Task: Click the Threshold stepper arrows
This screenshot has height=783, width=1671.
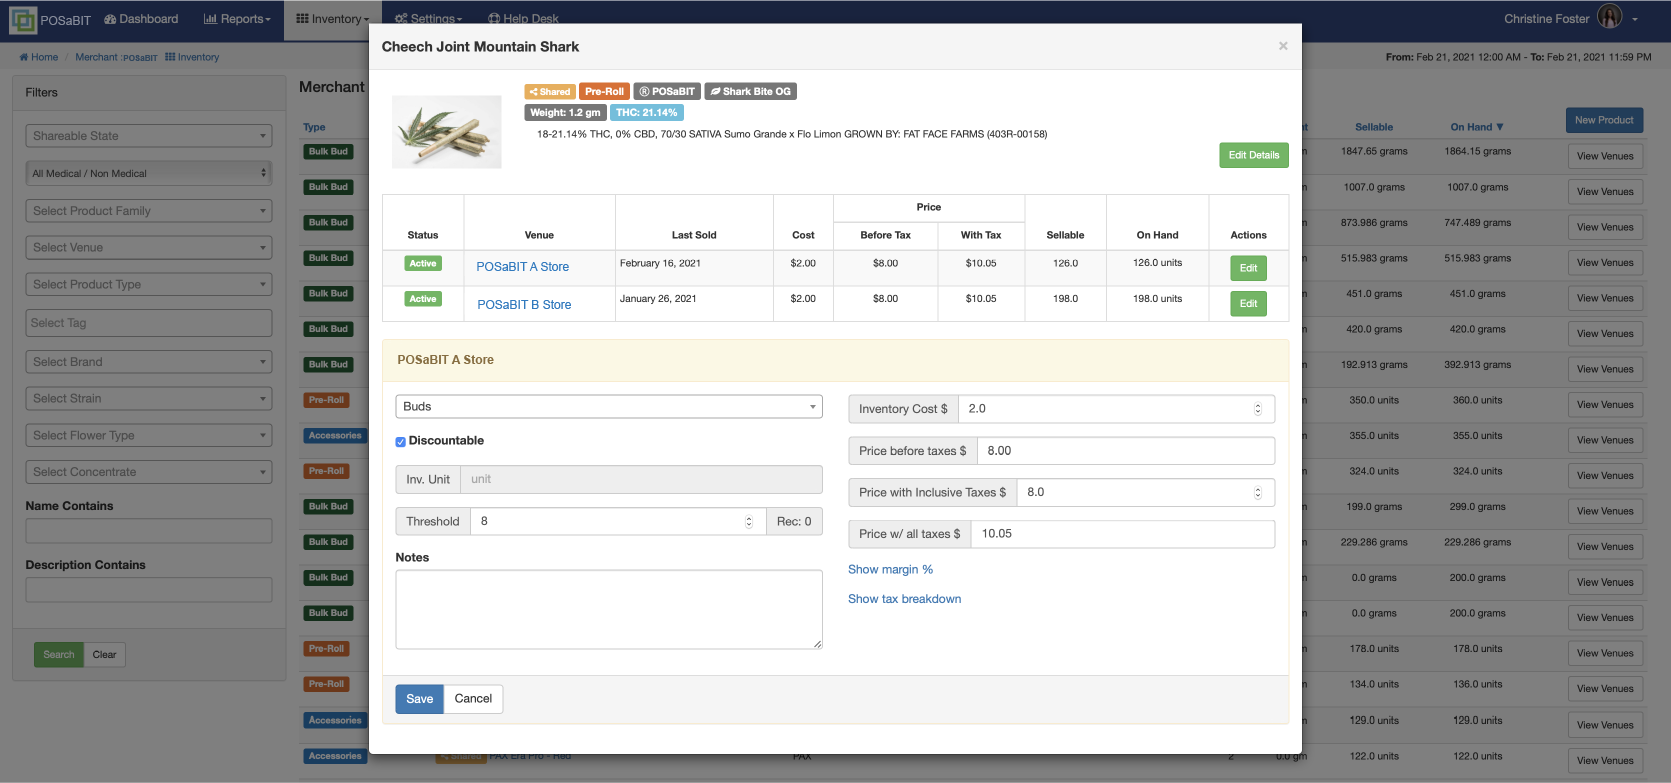Action: [749, 521]
